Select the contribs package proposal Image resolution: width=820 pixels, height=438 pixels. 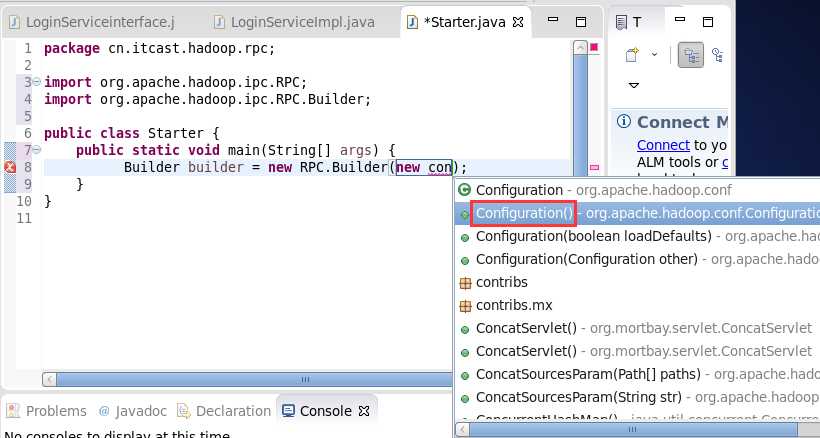tap(636, 282)
